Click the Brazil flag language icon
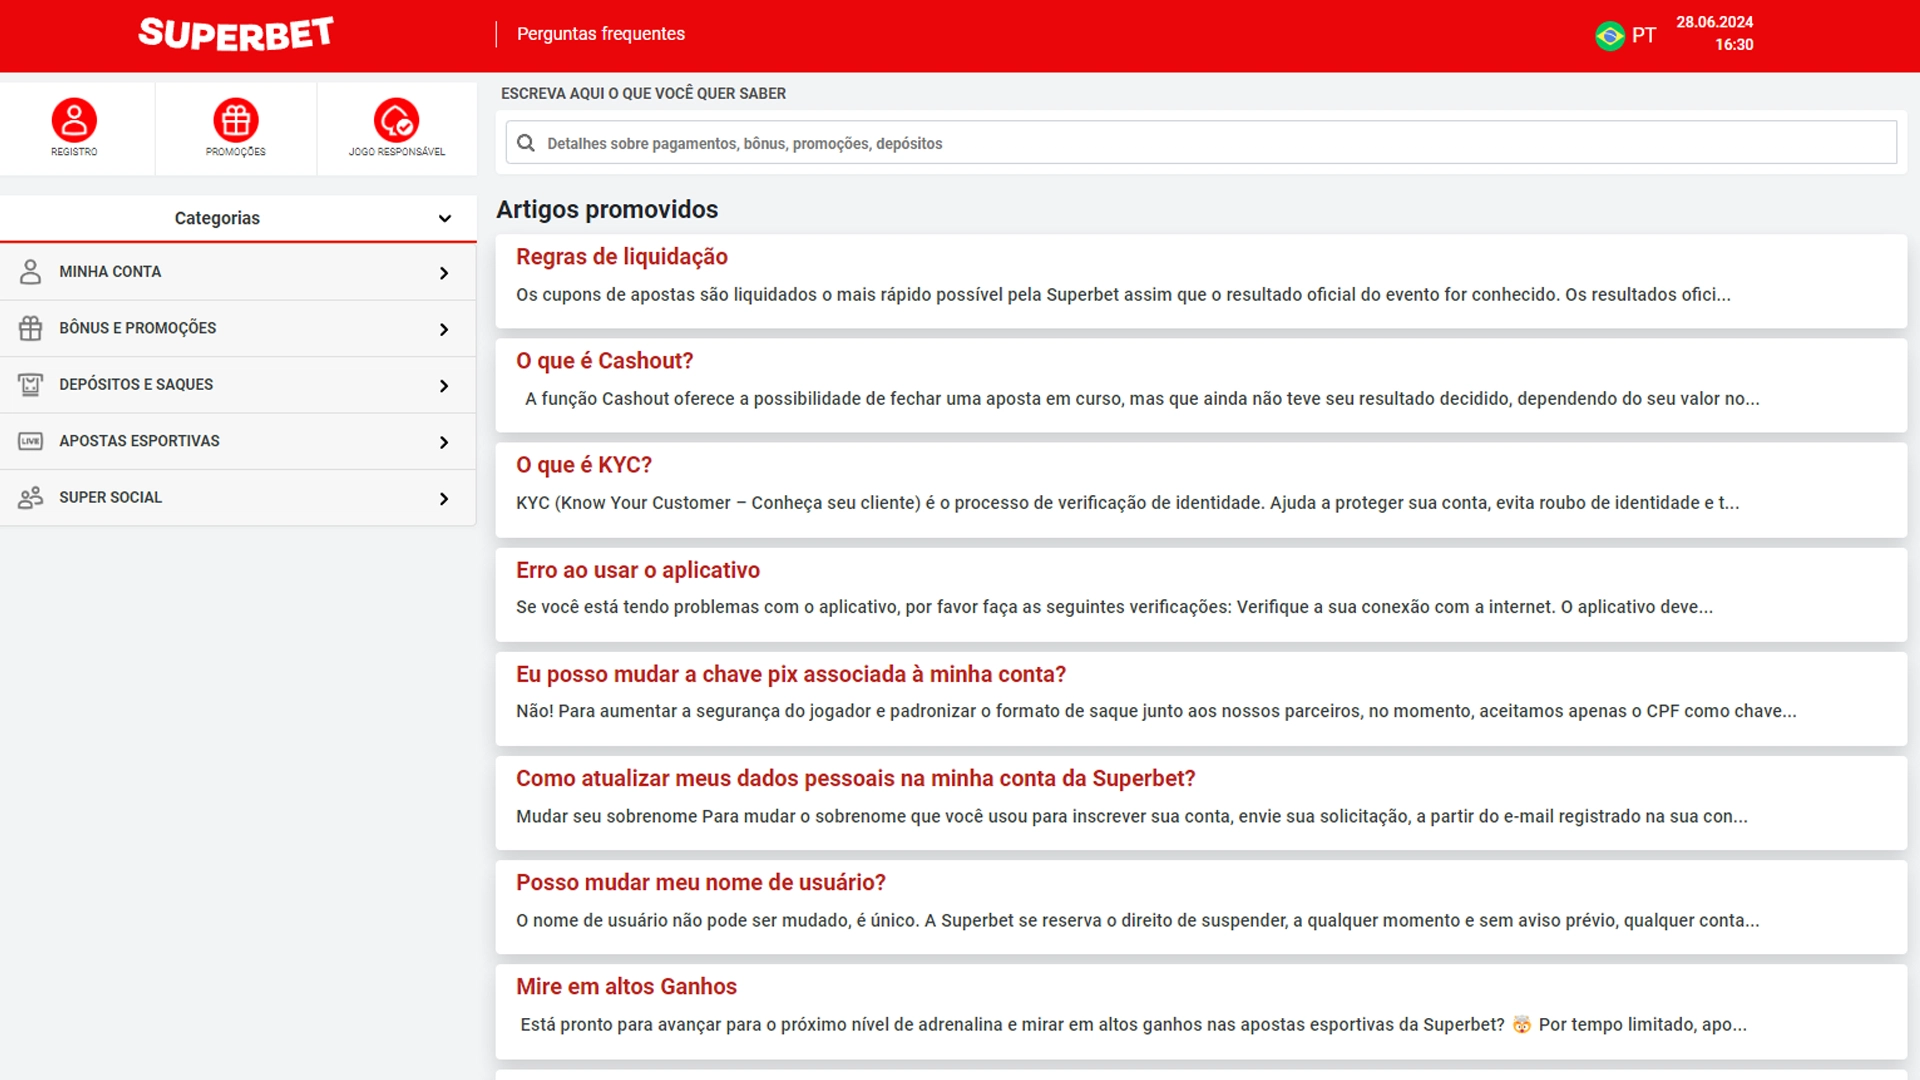1920x1080 pixels. [x=1610, y=36]
